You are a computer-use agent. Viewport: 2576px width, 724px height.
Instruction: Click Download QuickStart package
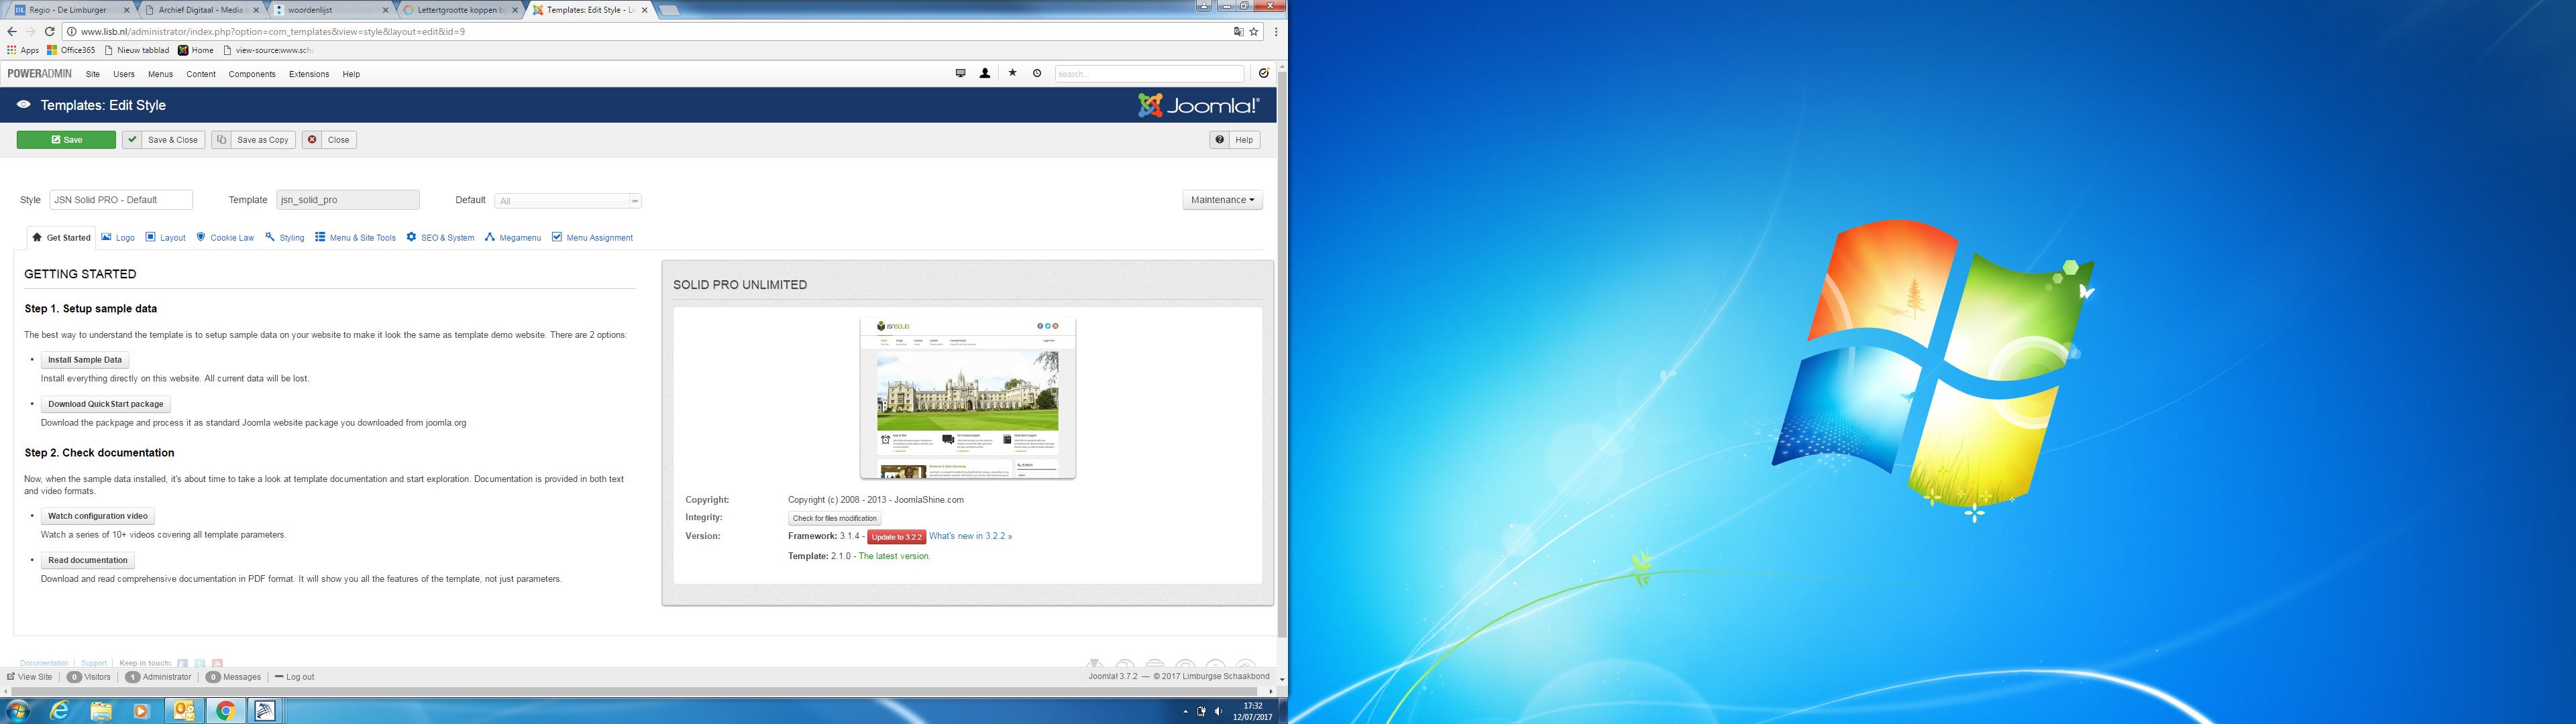(106, 404)
